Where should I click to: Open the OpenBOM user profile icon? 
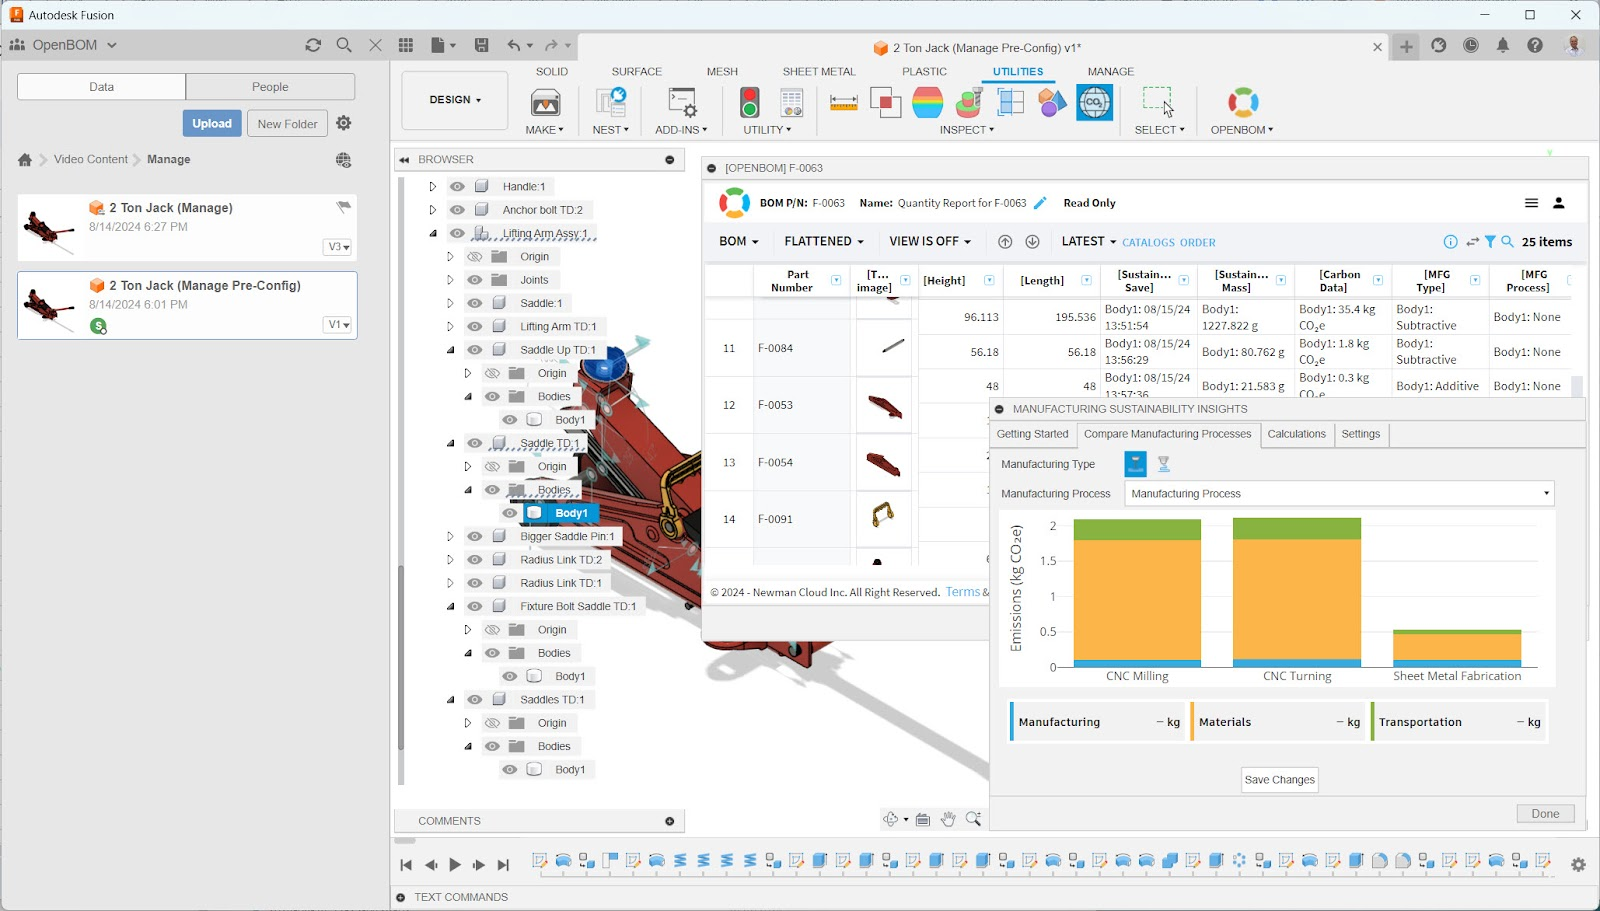click(1558, 203)
